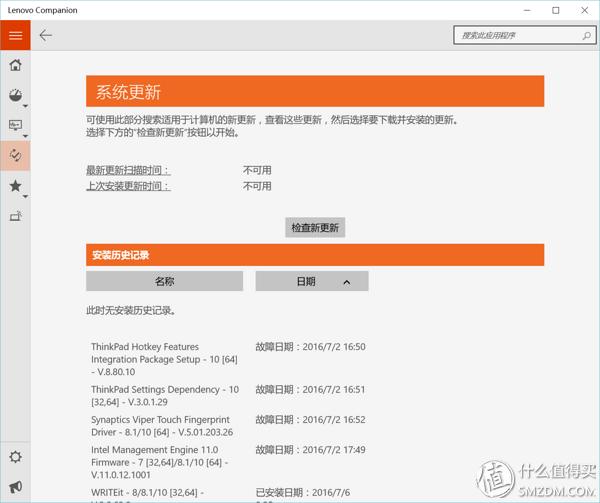Viewport: 600px width, 503px height.
Task: Open the hamburger menu
Action: [15, 36]
